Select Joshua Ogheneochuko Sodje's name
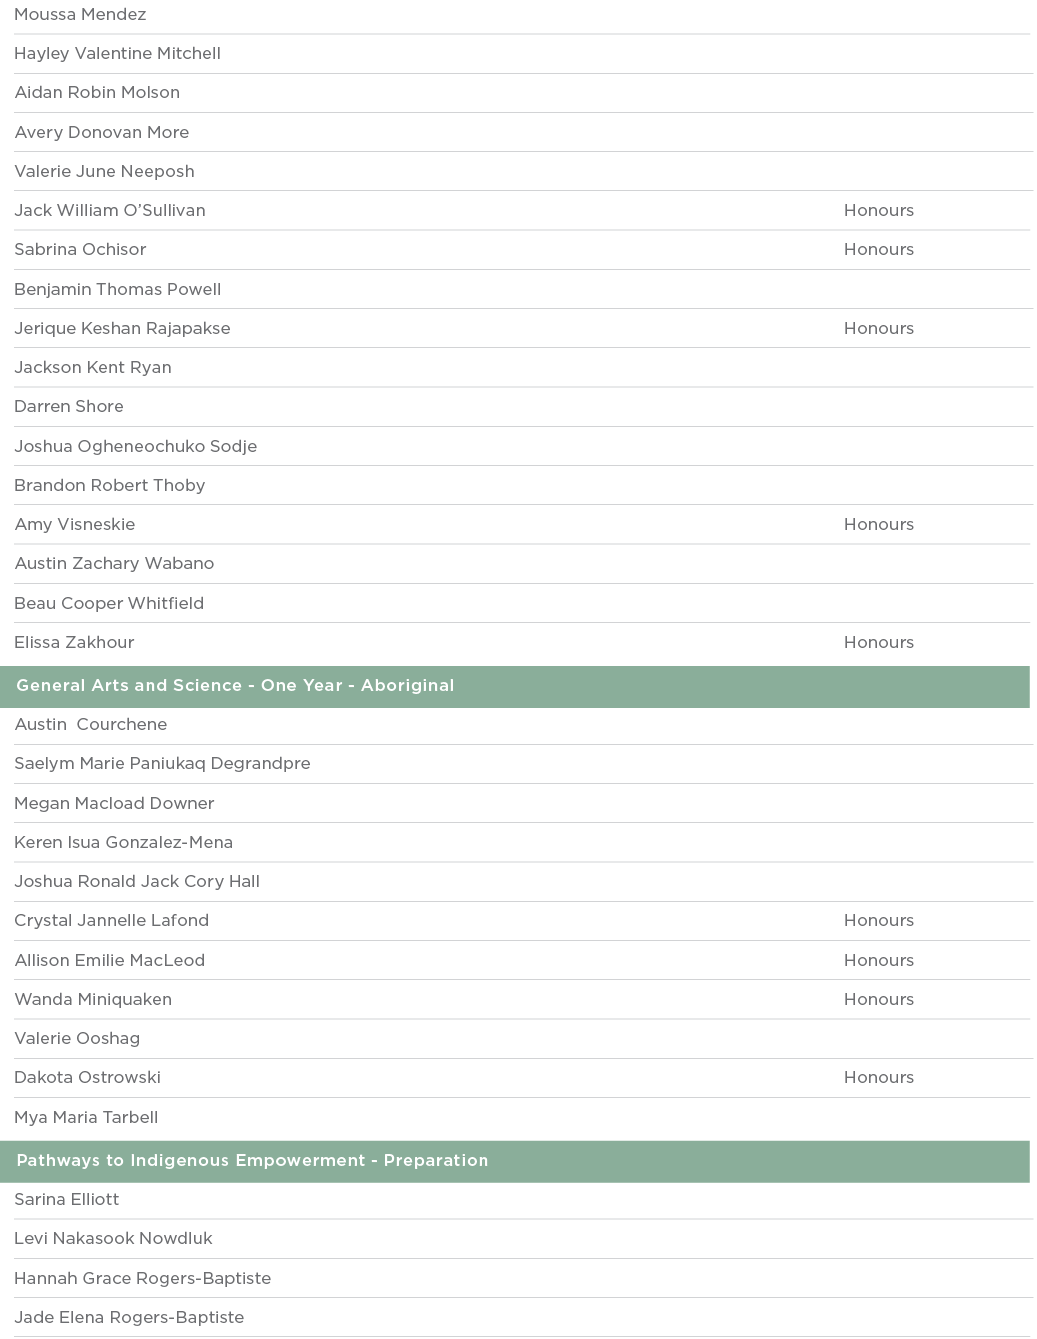Viewport: 1037px width, 1339px height. pos(135,447)
